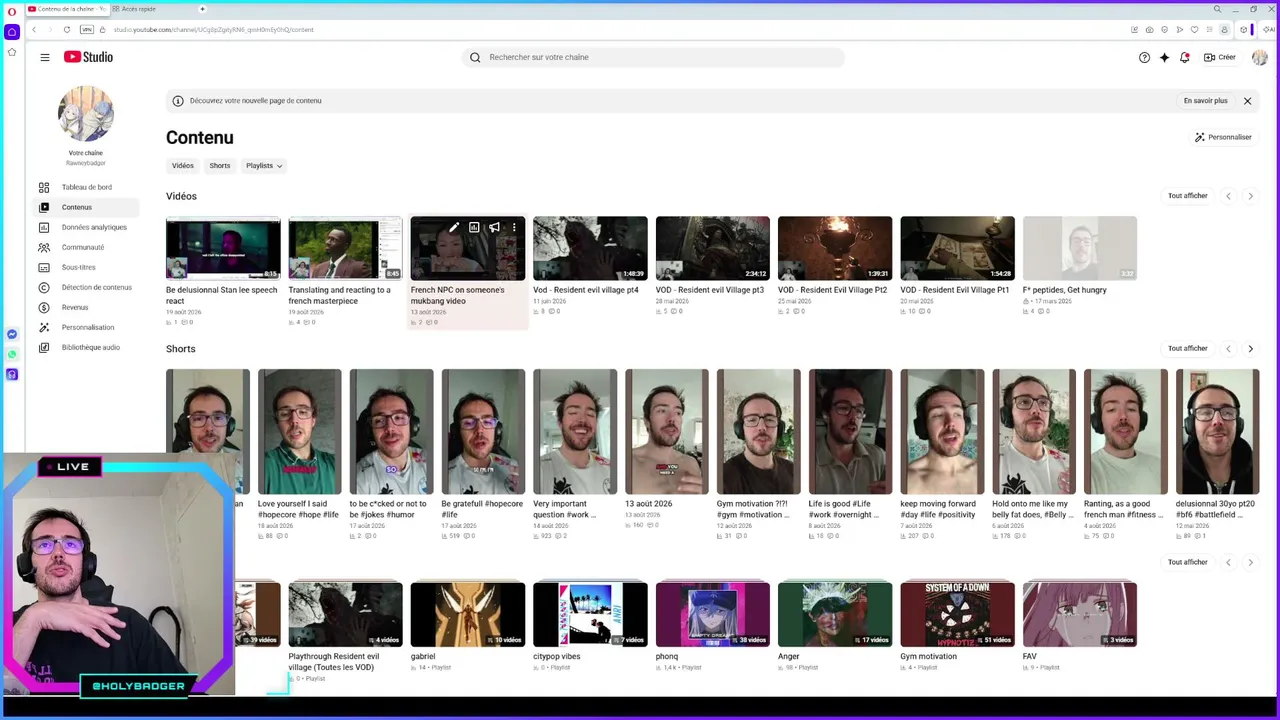The image size is (1280, 720).
Task: Select the Shorts filter chip
Action: tap(220, 166)
